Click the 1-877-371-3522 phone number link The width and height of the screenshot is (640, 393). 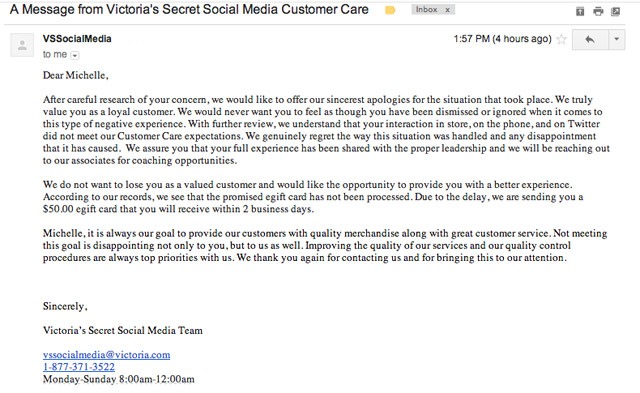(79, 367)
